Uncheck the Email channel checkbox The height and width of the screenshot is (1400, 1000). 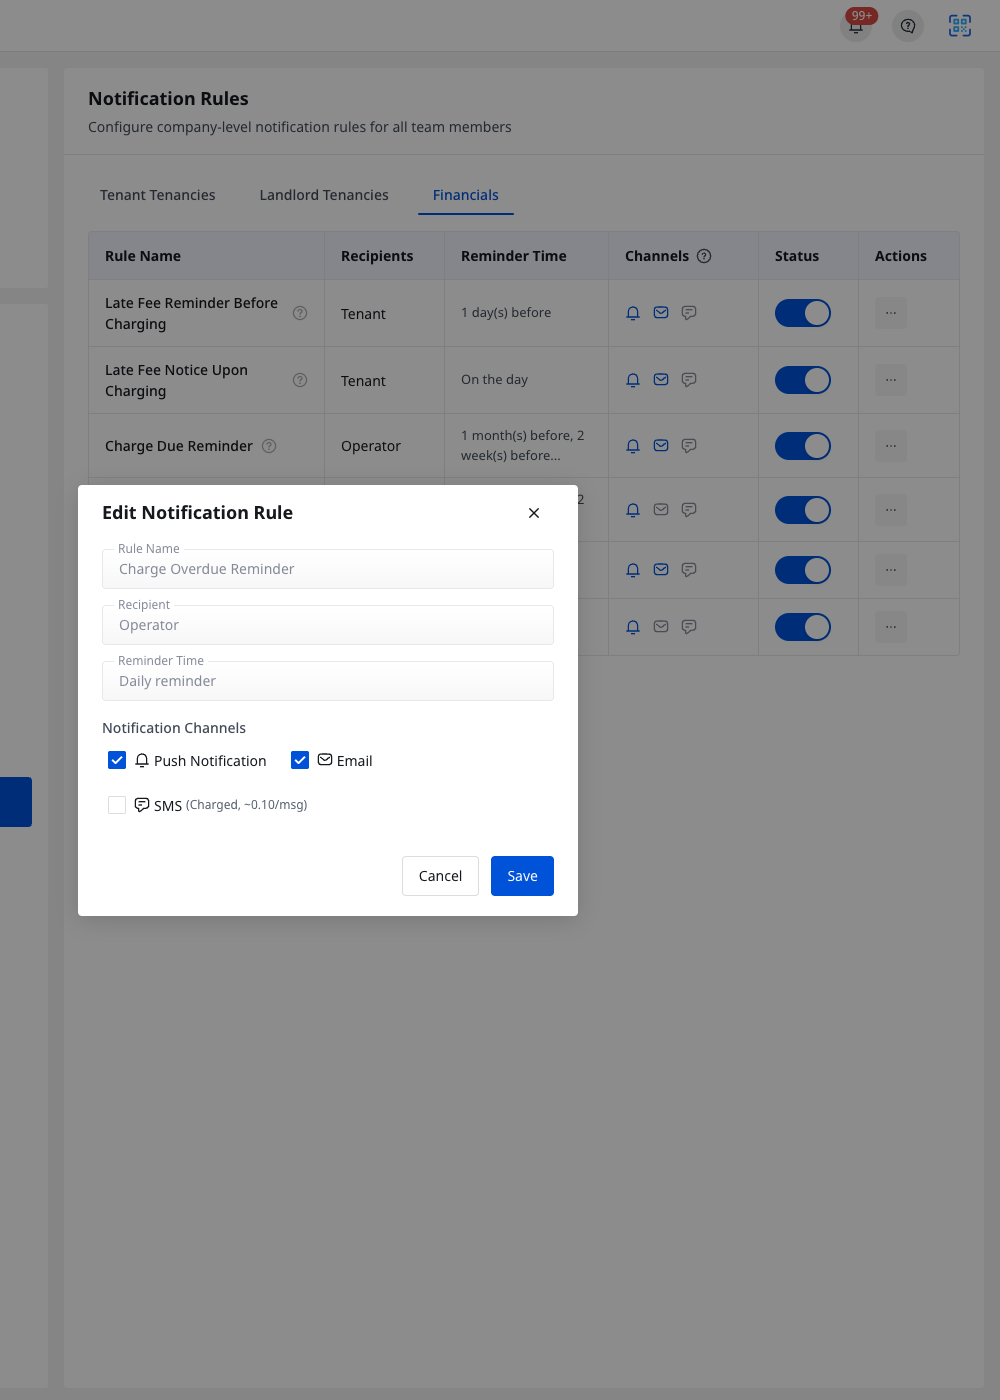click(x=300, y=760)
